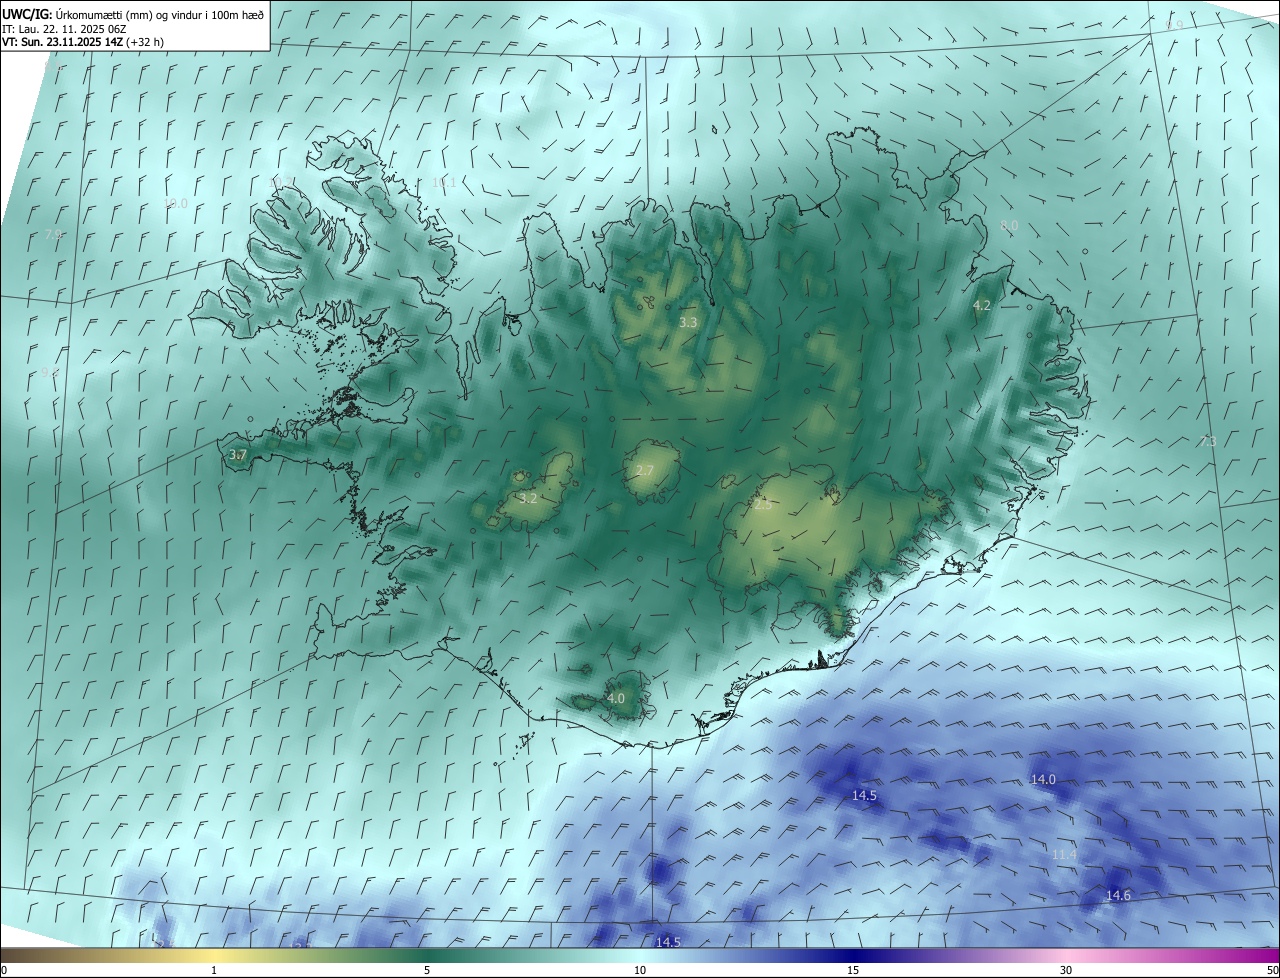Click the 2.7 value on the central glacier

pyautogui.click(x=645, y=470)
